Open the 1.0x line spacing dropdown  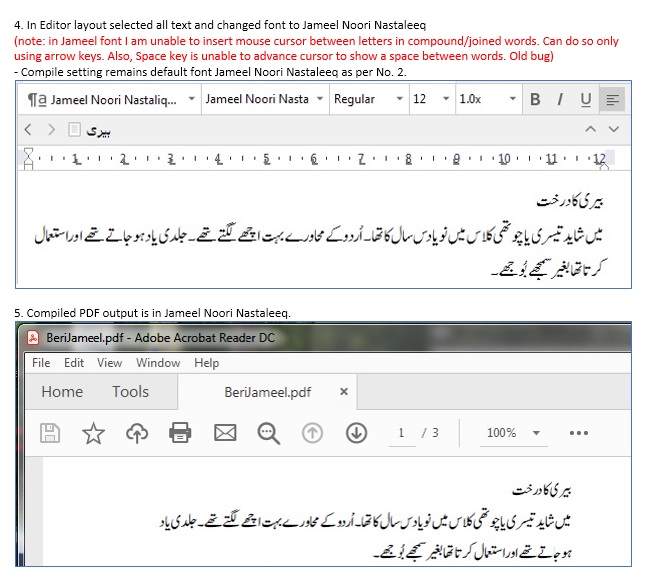click(488, 99)
